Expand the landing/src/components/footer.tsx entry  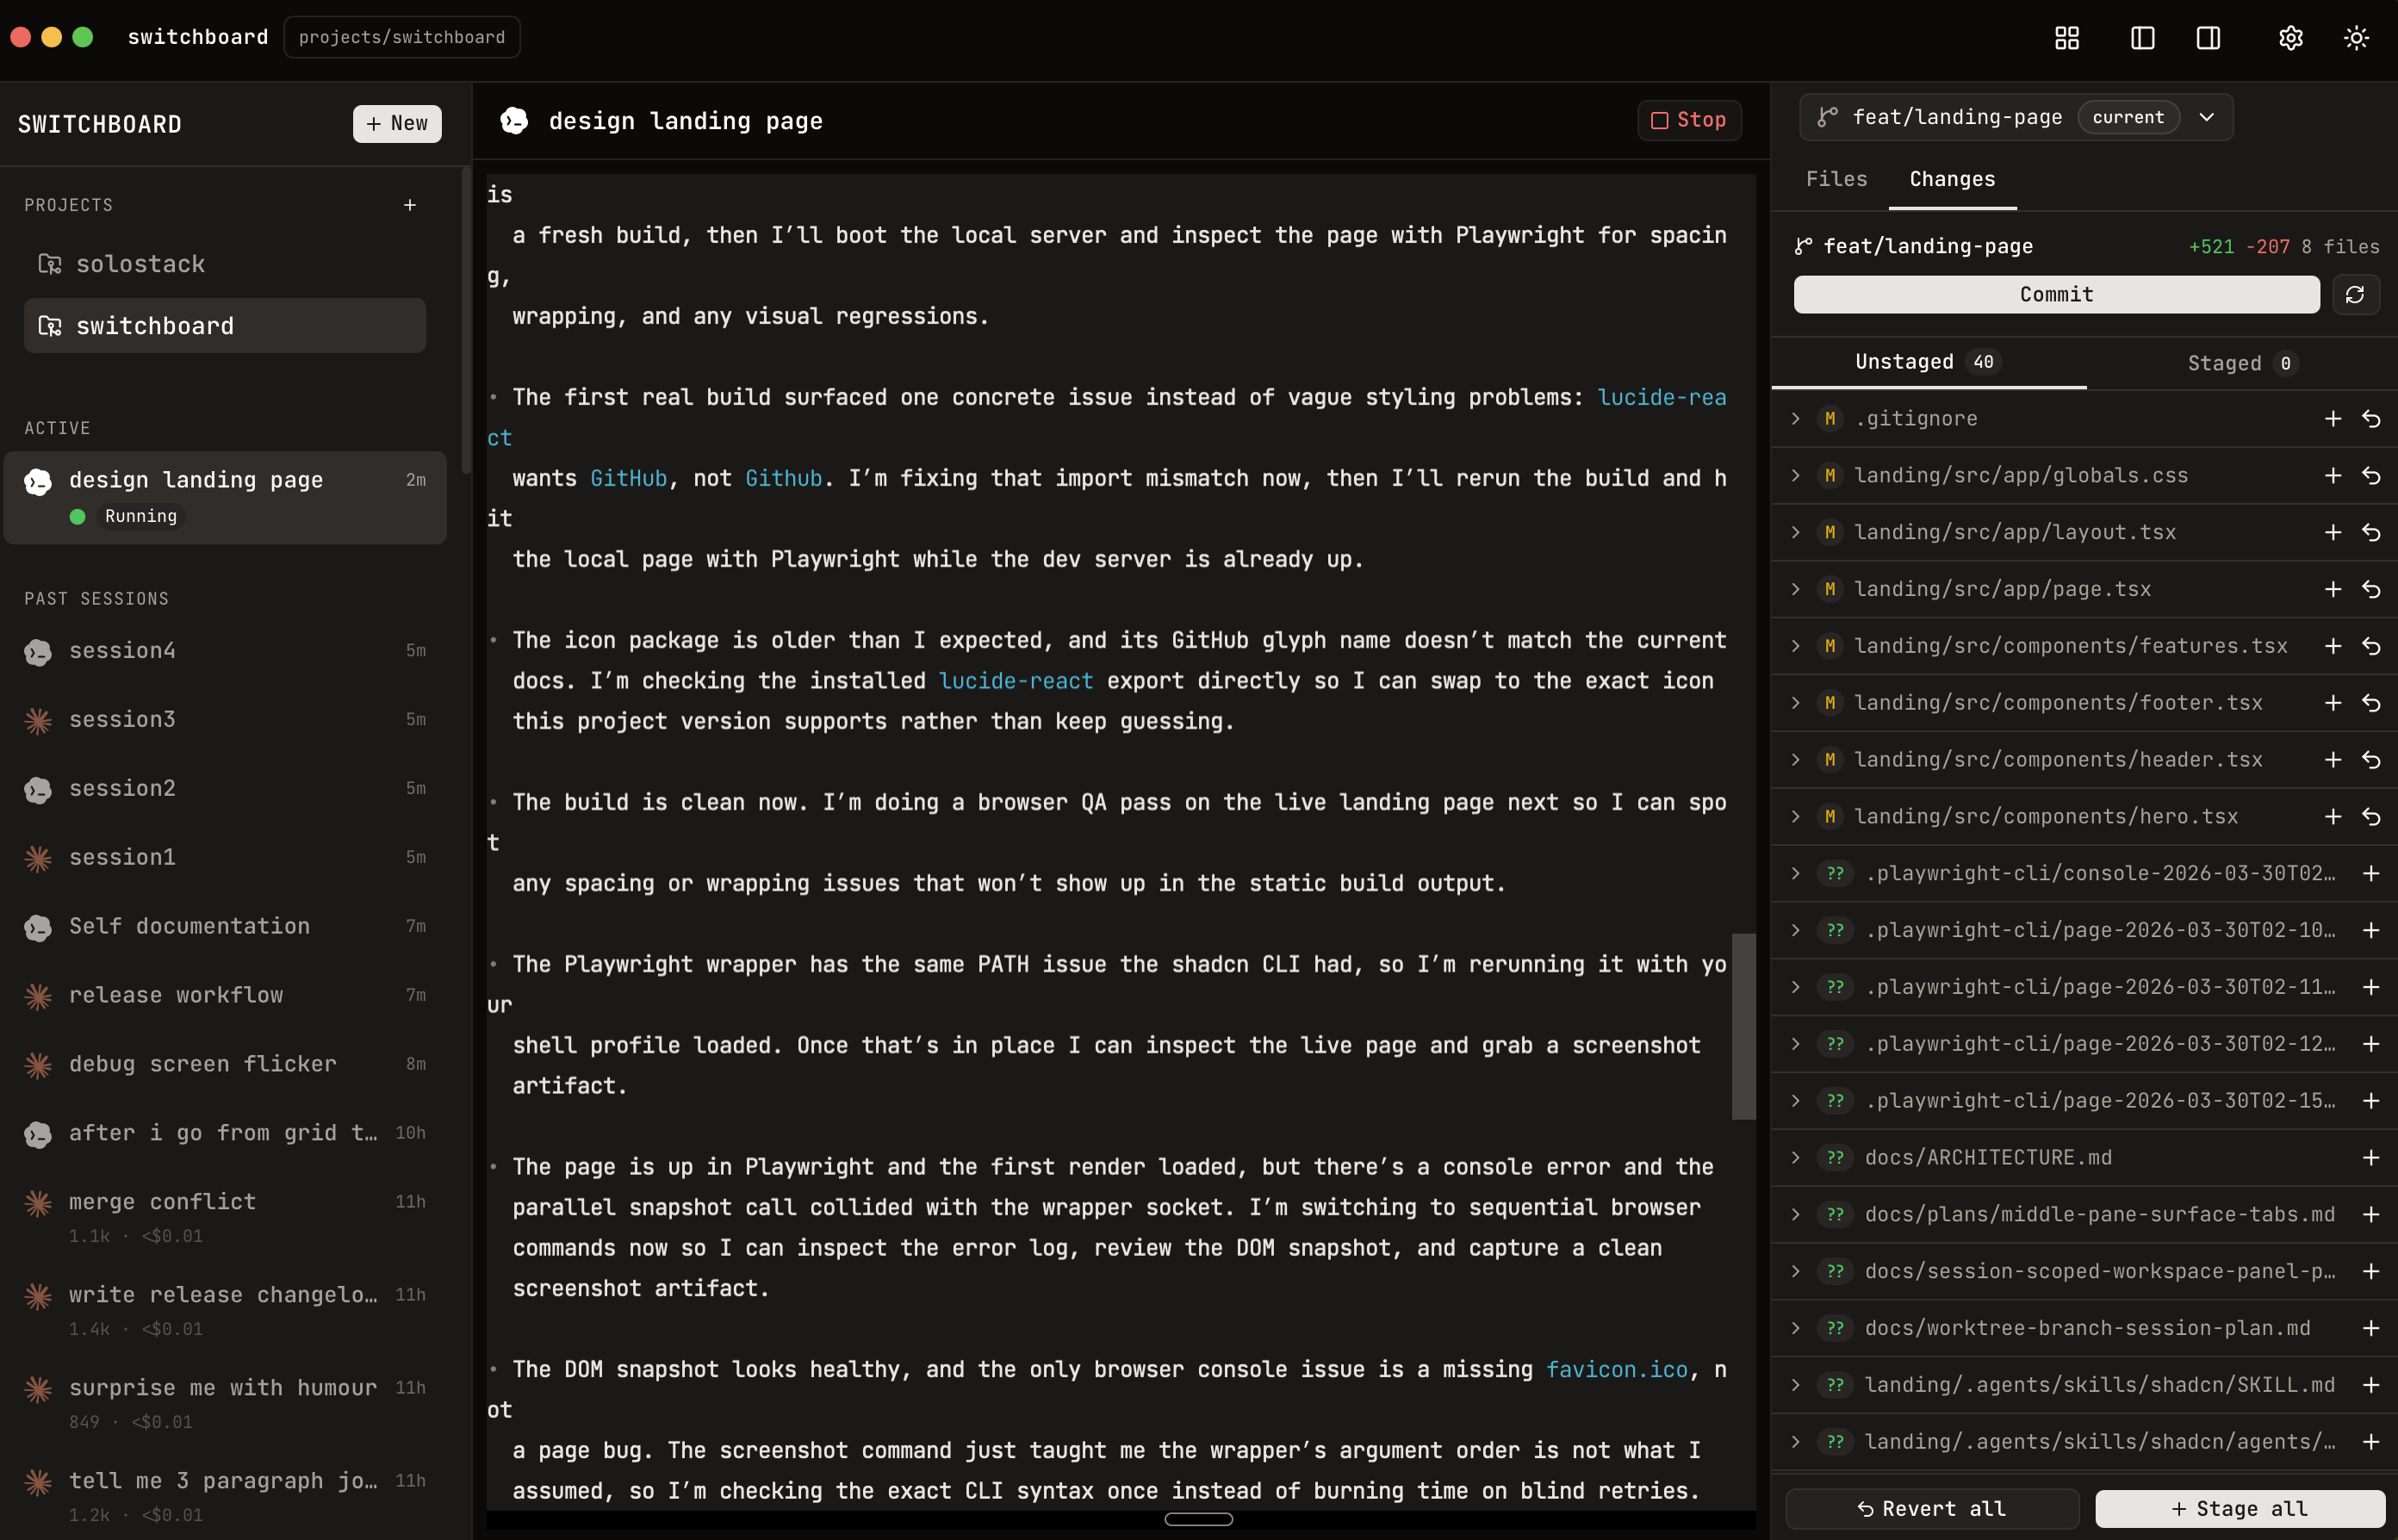[x=1796, y=703]
